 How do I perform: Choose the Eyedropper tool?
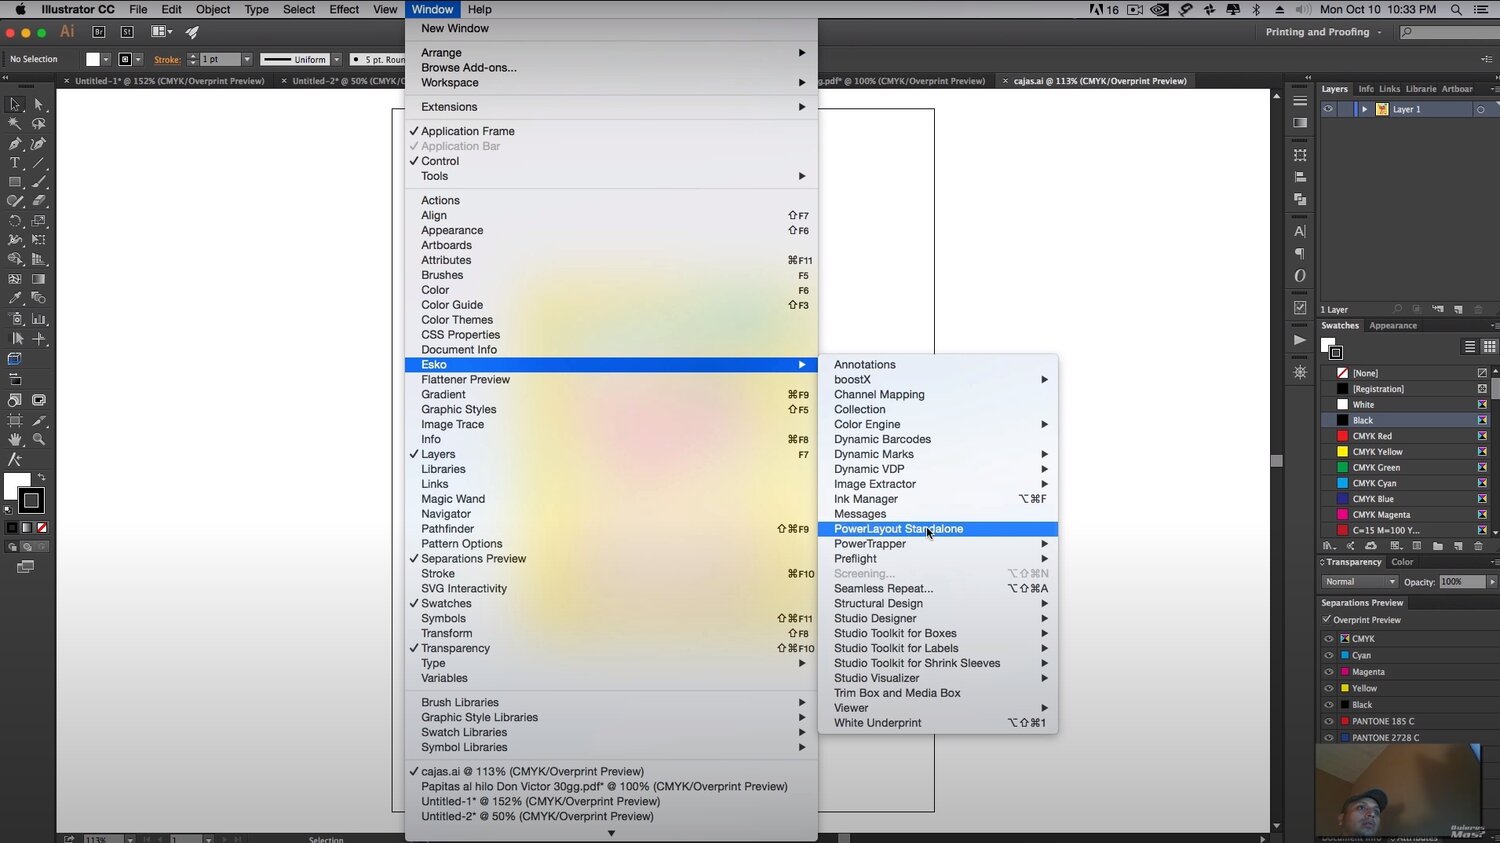pos(15,298)
